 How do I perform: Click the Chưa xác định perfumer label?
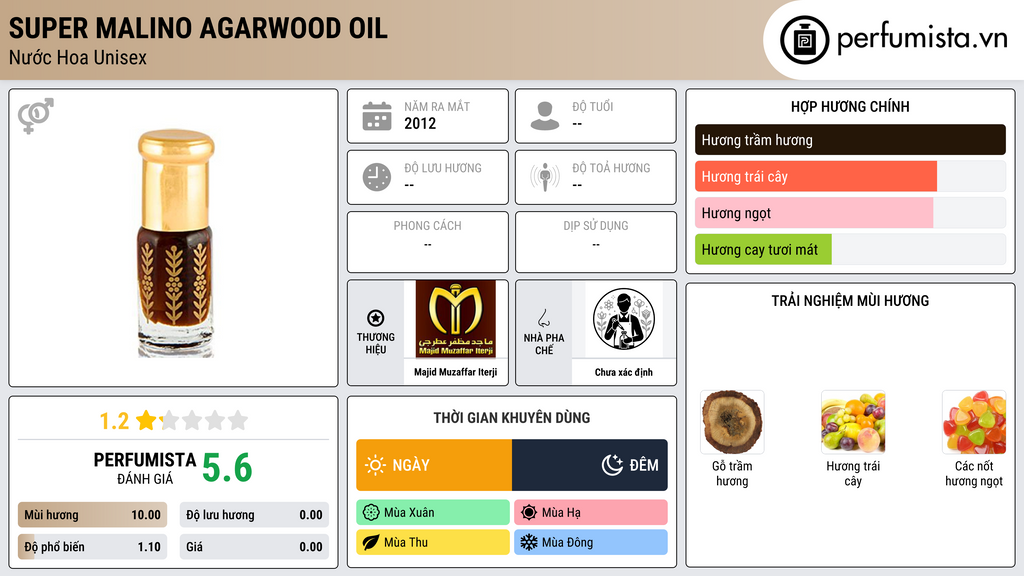(x=624, y=372)
